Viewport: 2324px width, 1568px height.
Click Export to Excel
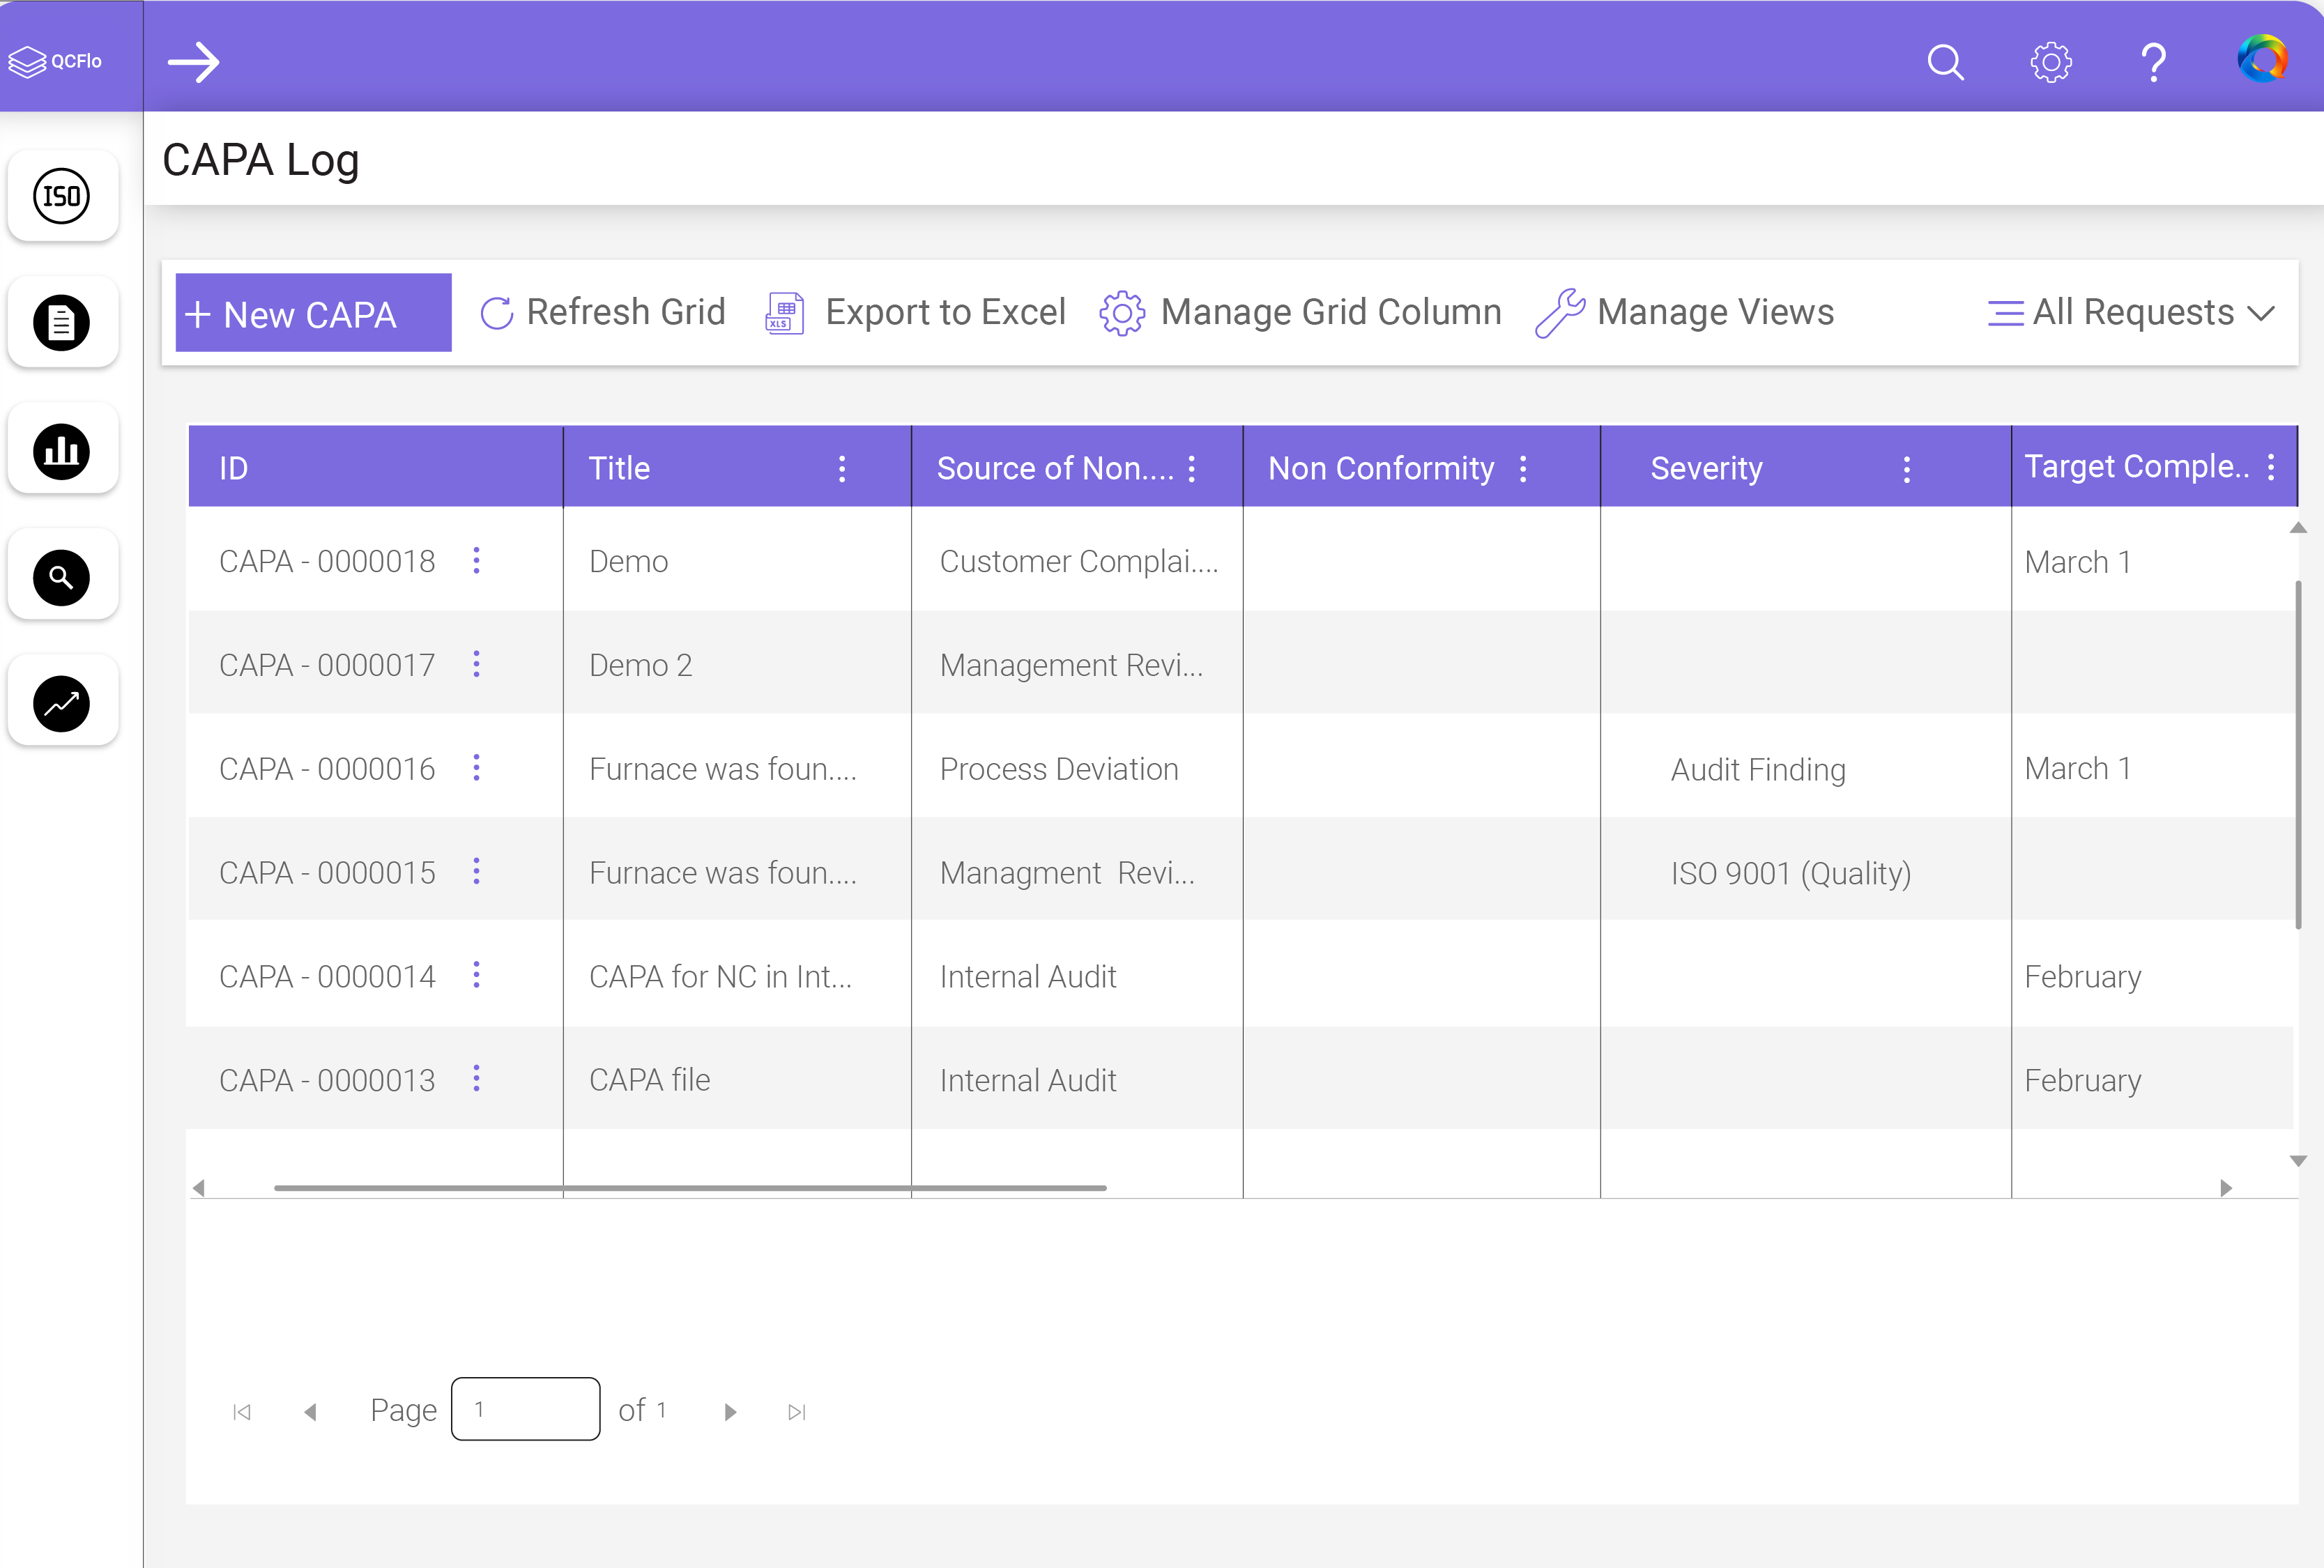click(915, 313)
